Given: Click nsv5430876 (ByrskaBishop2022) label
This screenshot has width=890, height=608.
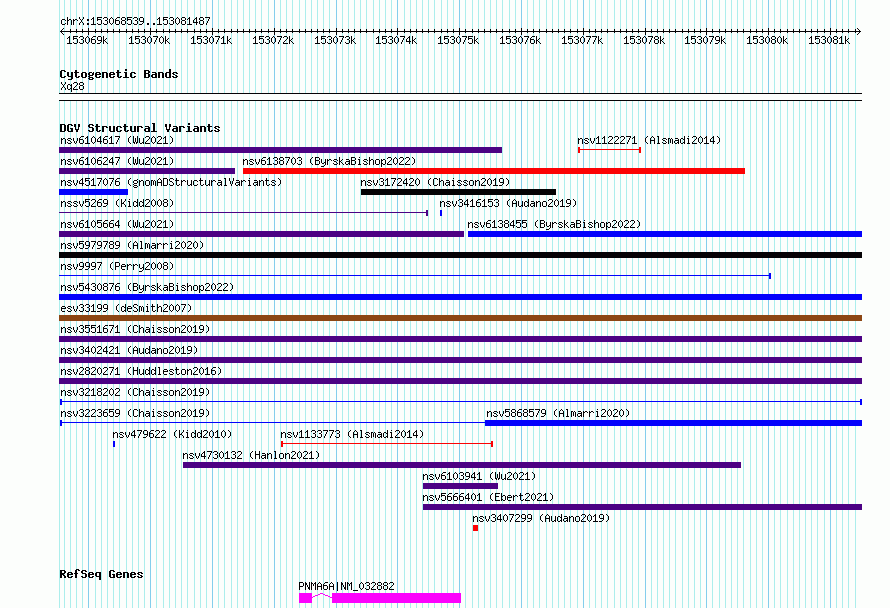Looking at the screenshot, I should tap(147, 287).
